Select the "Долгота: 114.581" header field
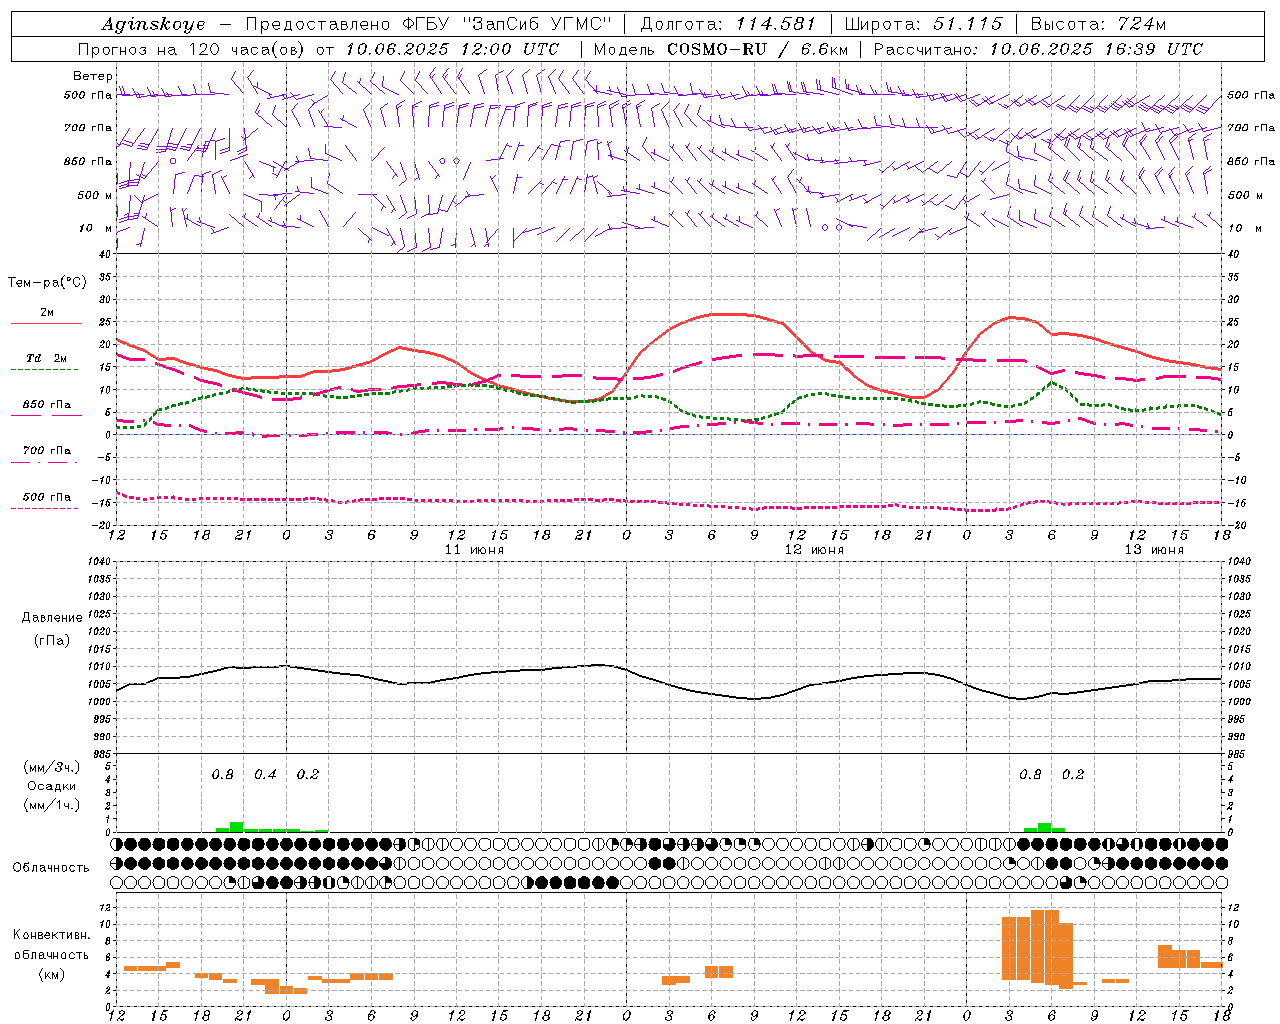The height and width of the screenshot is (1024, 1280). pos(728,24)
